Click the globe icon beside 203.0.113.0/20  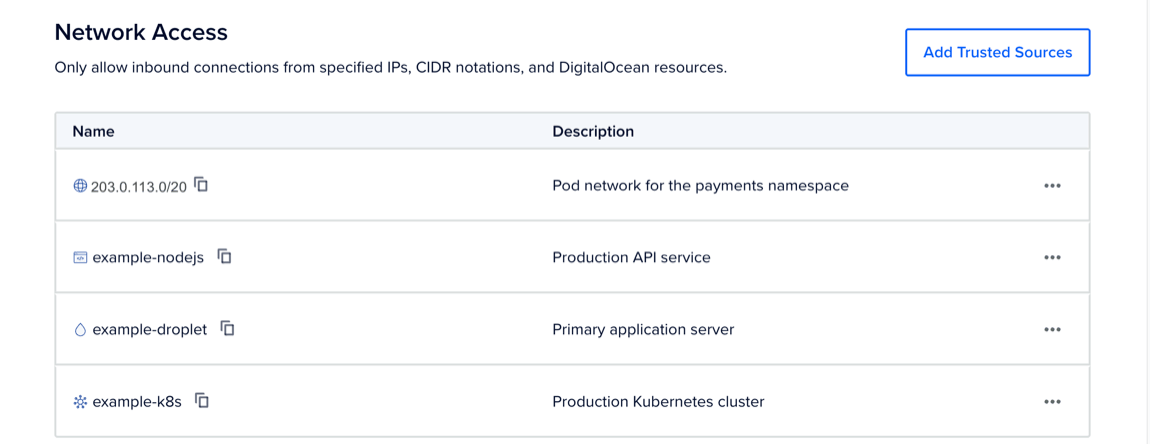pos(80,186)
